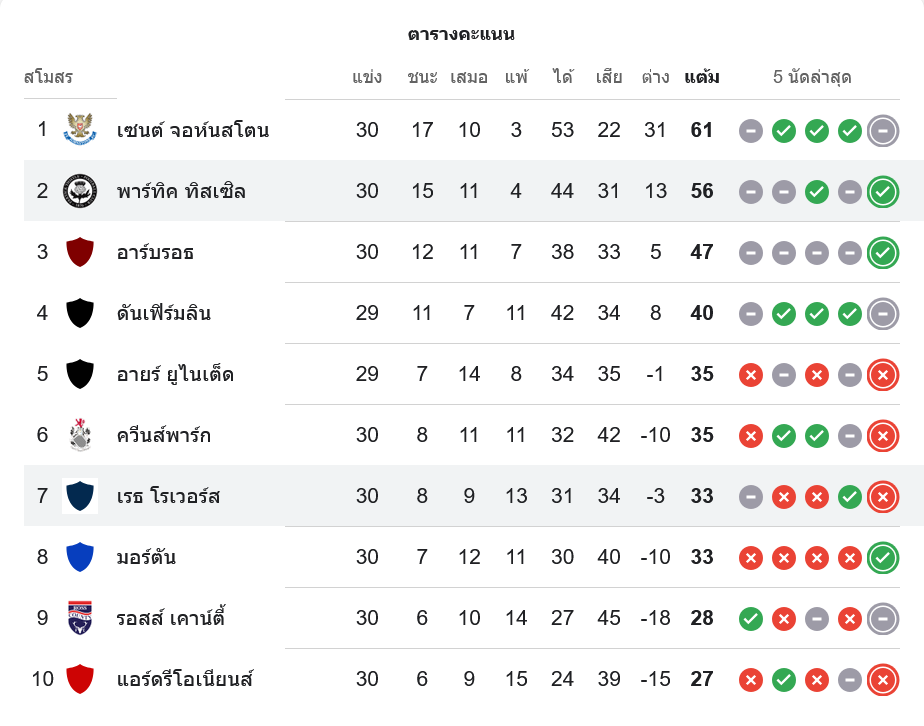This screenshot has width=924, height=726.
Task: Click the Queen's Park club crest
Action: point(80,435)
